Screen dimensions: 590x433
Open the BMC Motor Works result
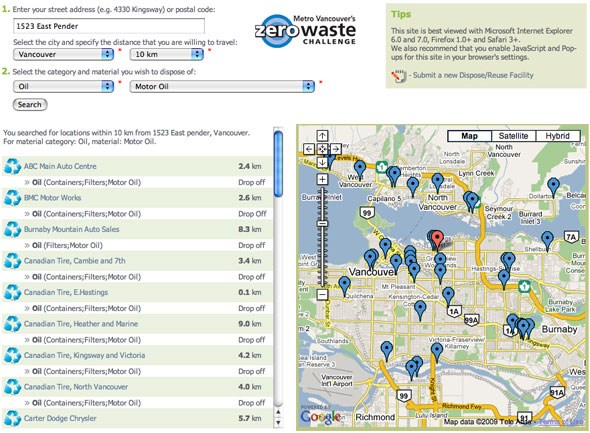[52, 198]
